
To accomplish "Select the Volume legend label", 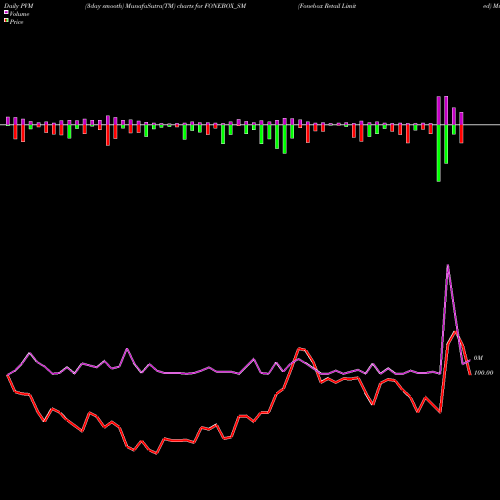I will click(19, 14).
